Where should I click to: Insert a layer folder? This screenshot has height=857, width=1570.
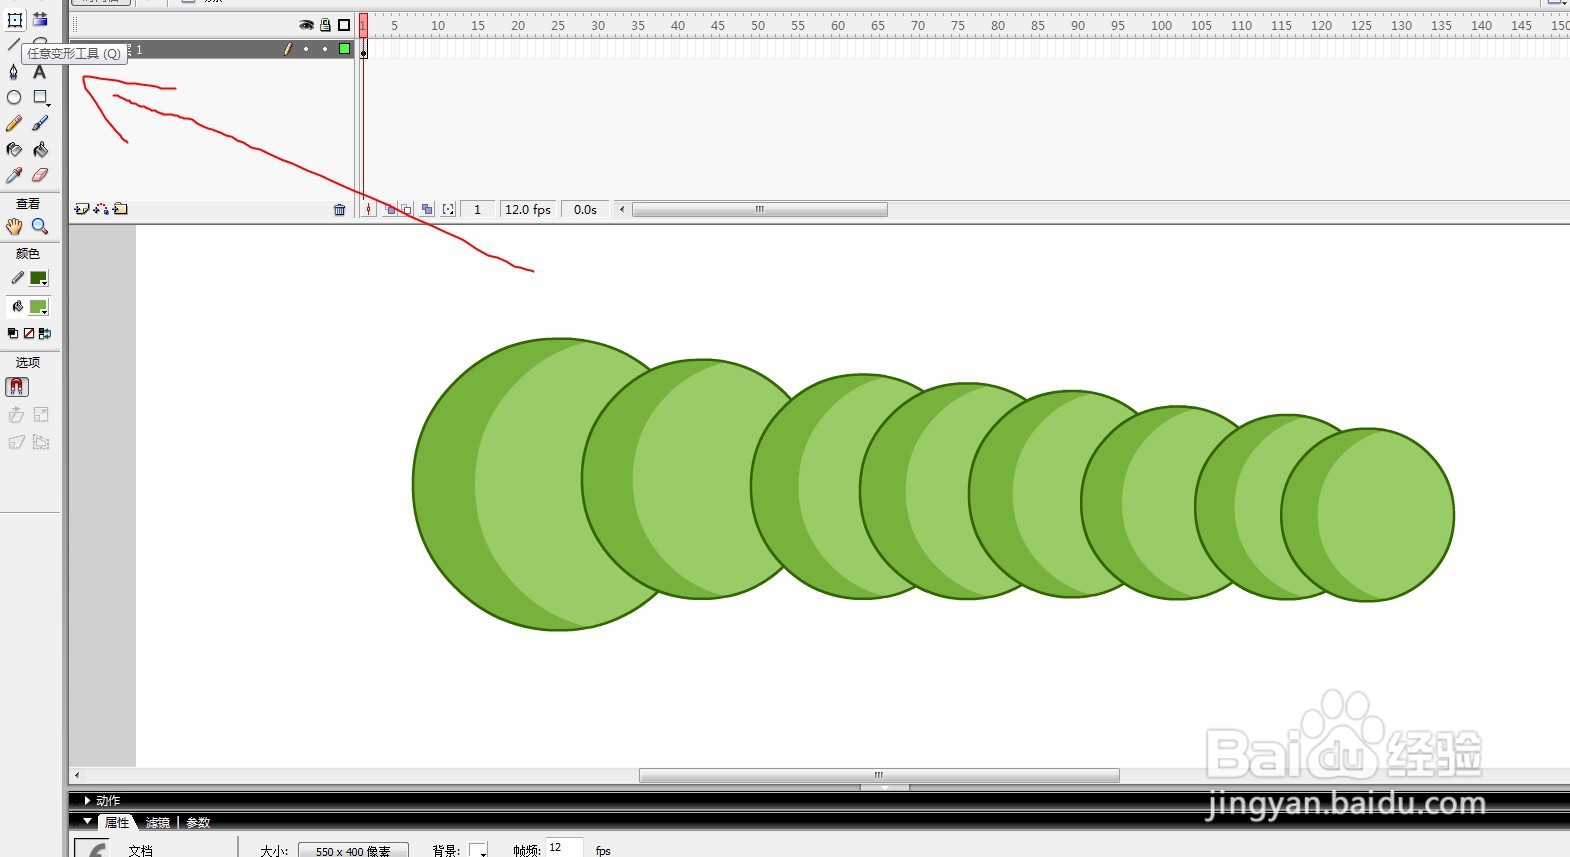click(120, 209)
